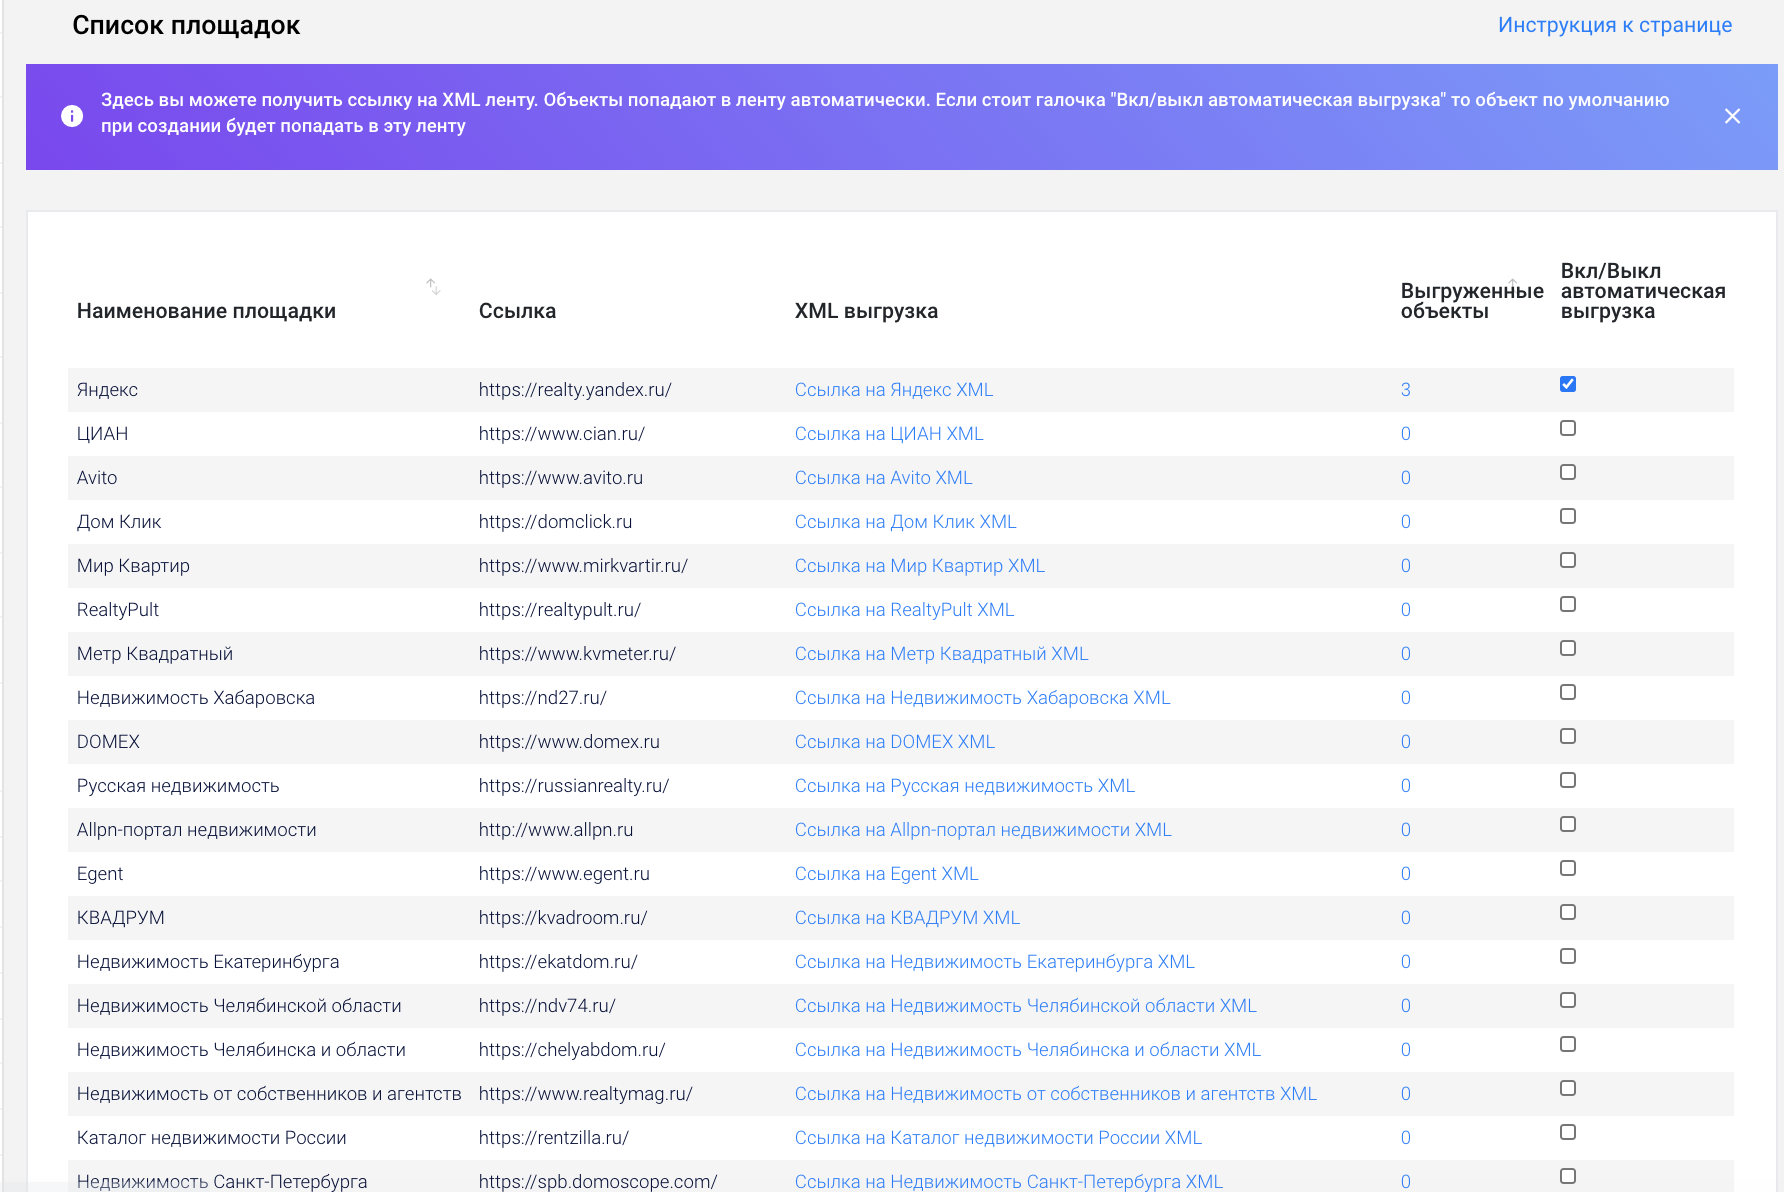Uncheck auto-upload checkbox for Яндекс
The width and height of the screenshot is (1784, 1192).
[x=1568, y=384]
